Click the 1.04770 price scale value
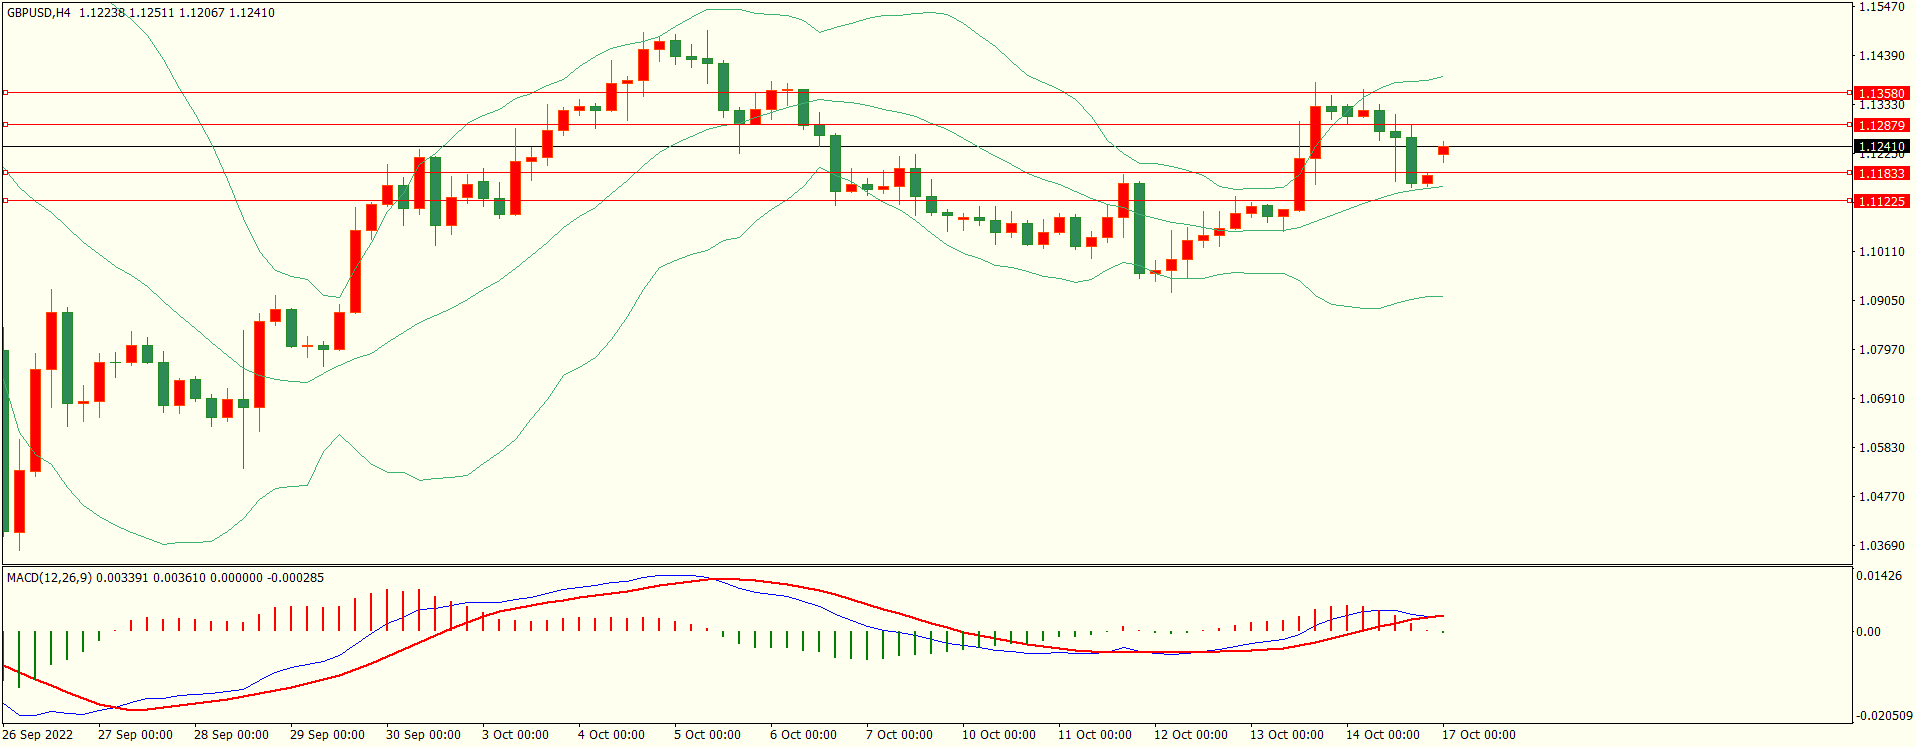Image resolution: width=1916 pixels, height=747 pixels. point(1881,497)
